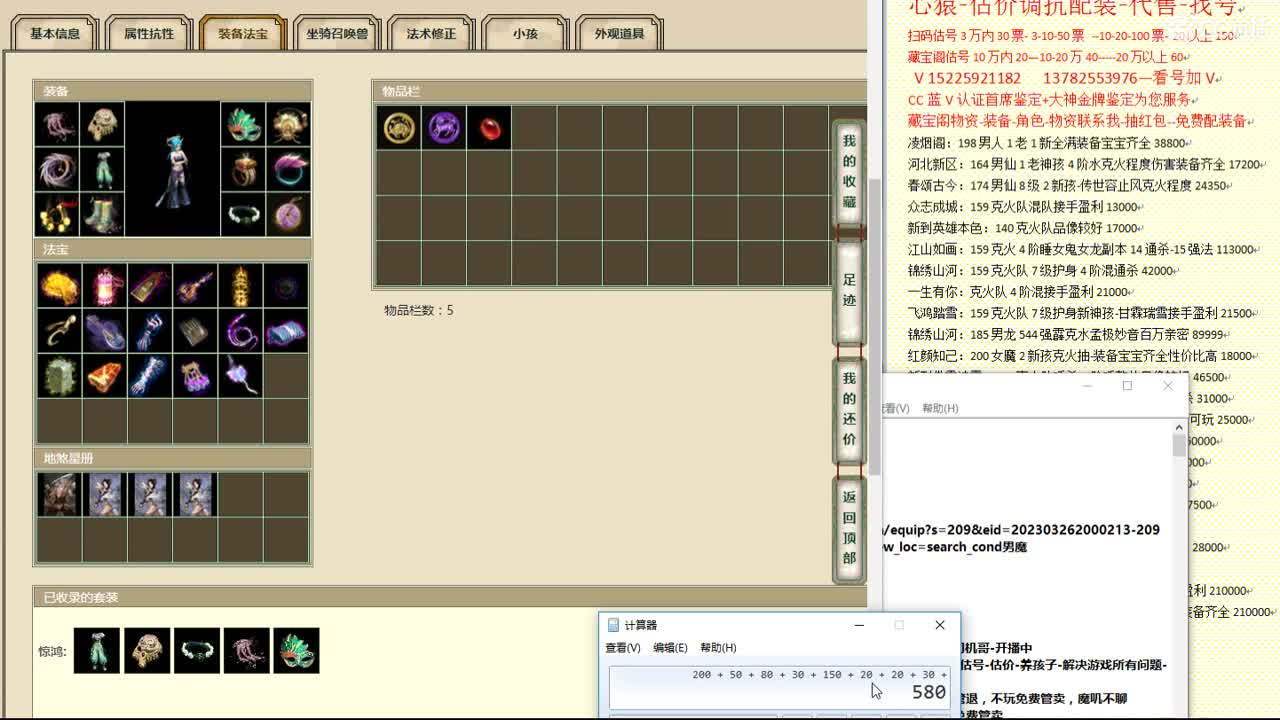The height and width of the screenshot is (720, 1280).
Task: Go to the 坐骑召唤兽 tab
Action: (x=337, y=33)
